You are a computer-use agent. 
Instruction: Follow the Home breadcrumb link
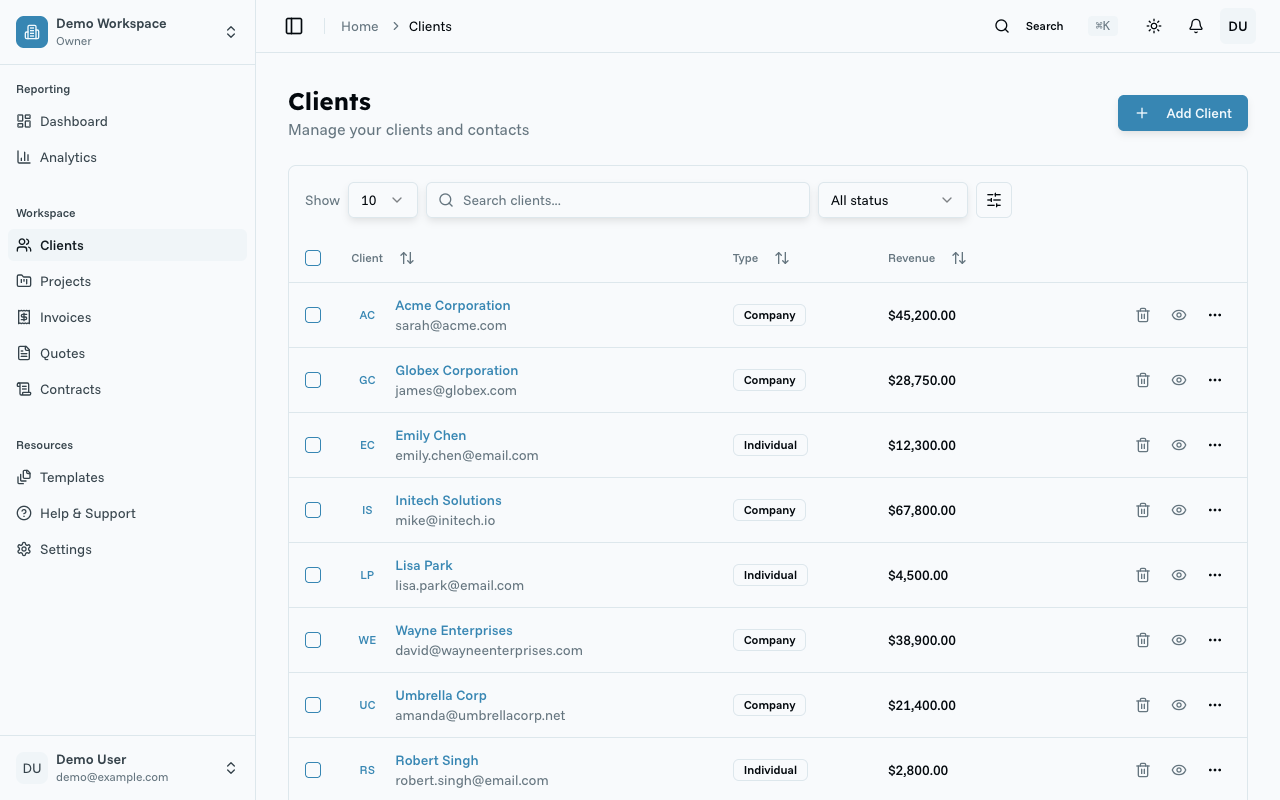coord(360,26)
